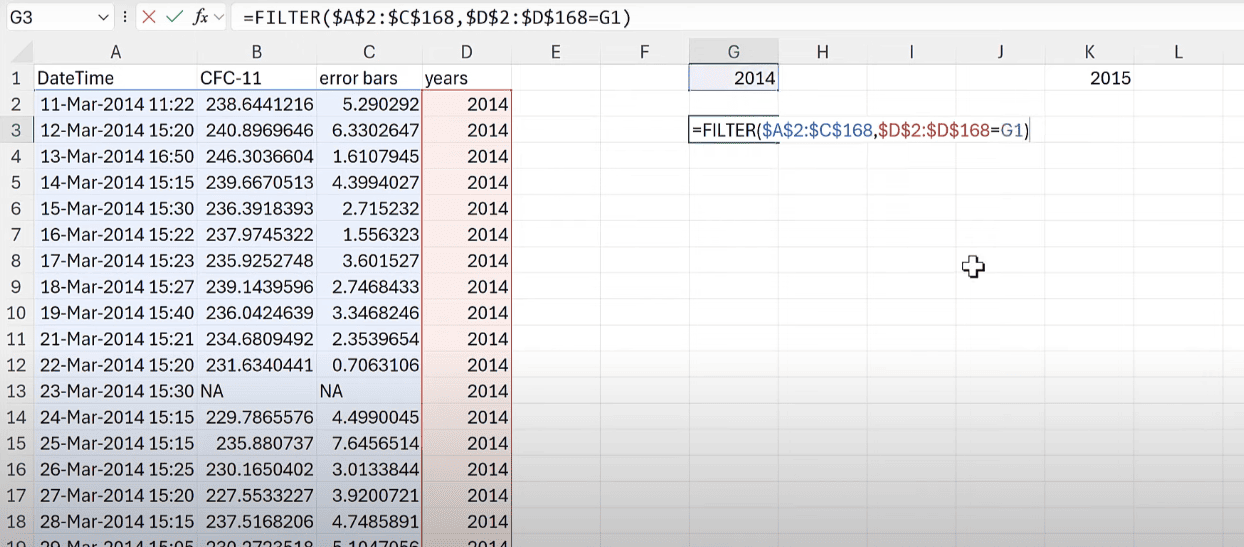
Task: Select column H header
Action: [822, 52]
